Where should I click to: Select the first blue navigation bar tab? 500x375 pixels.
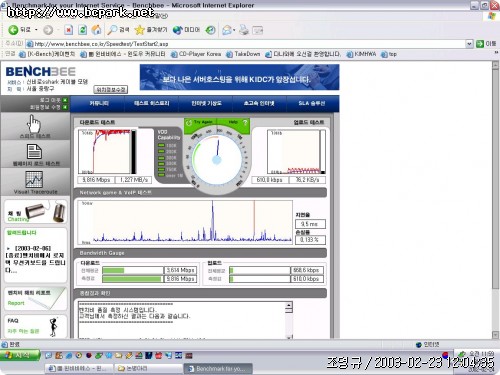(99, 103)
